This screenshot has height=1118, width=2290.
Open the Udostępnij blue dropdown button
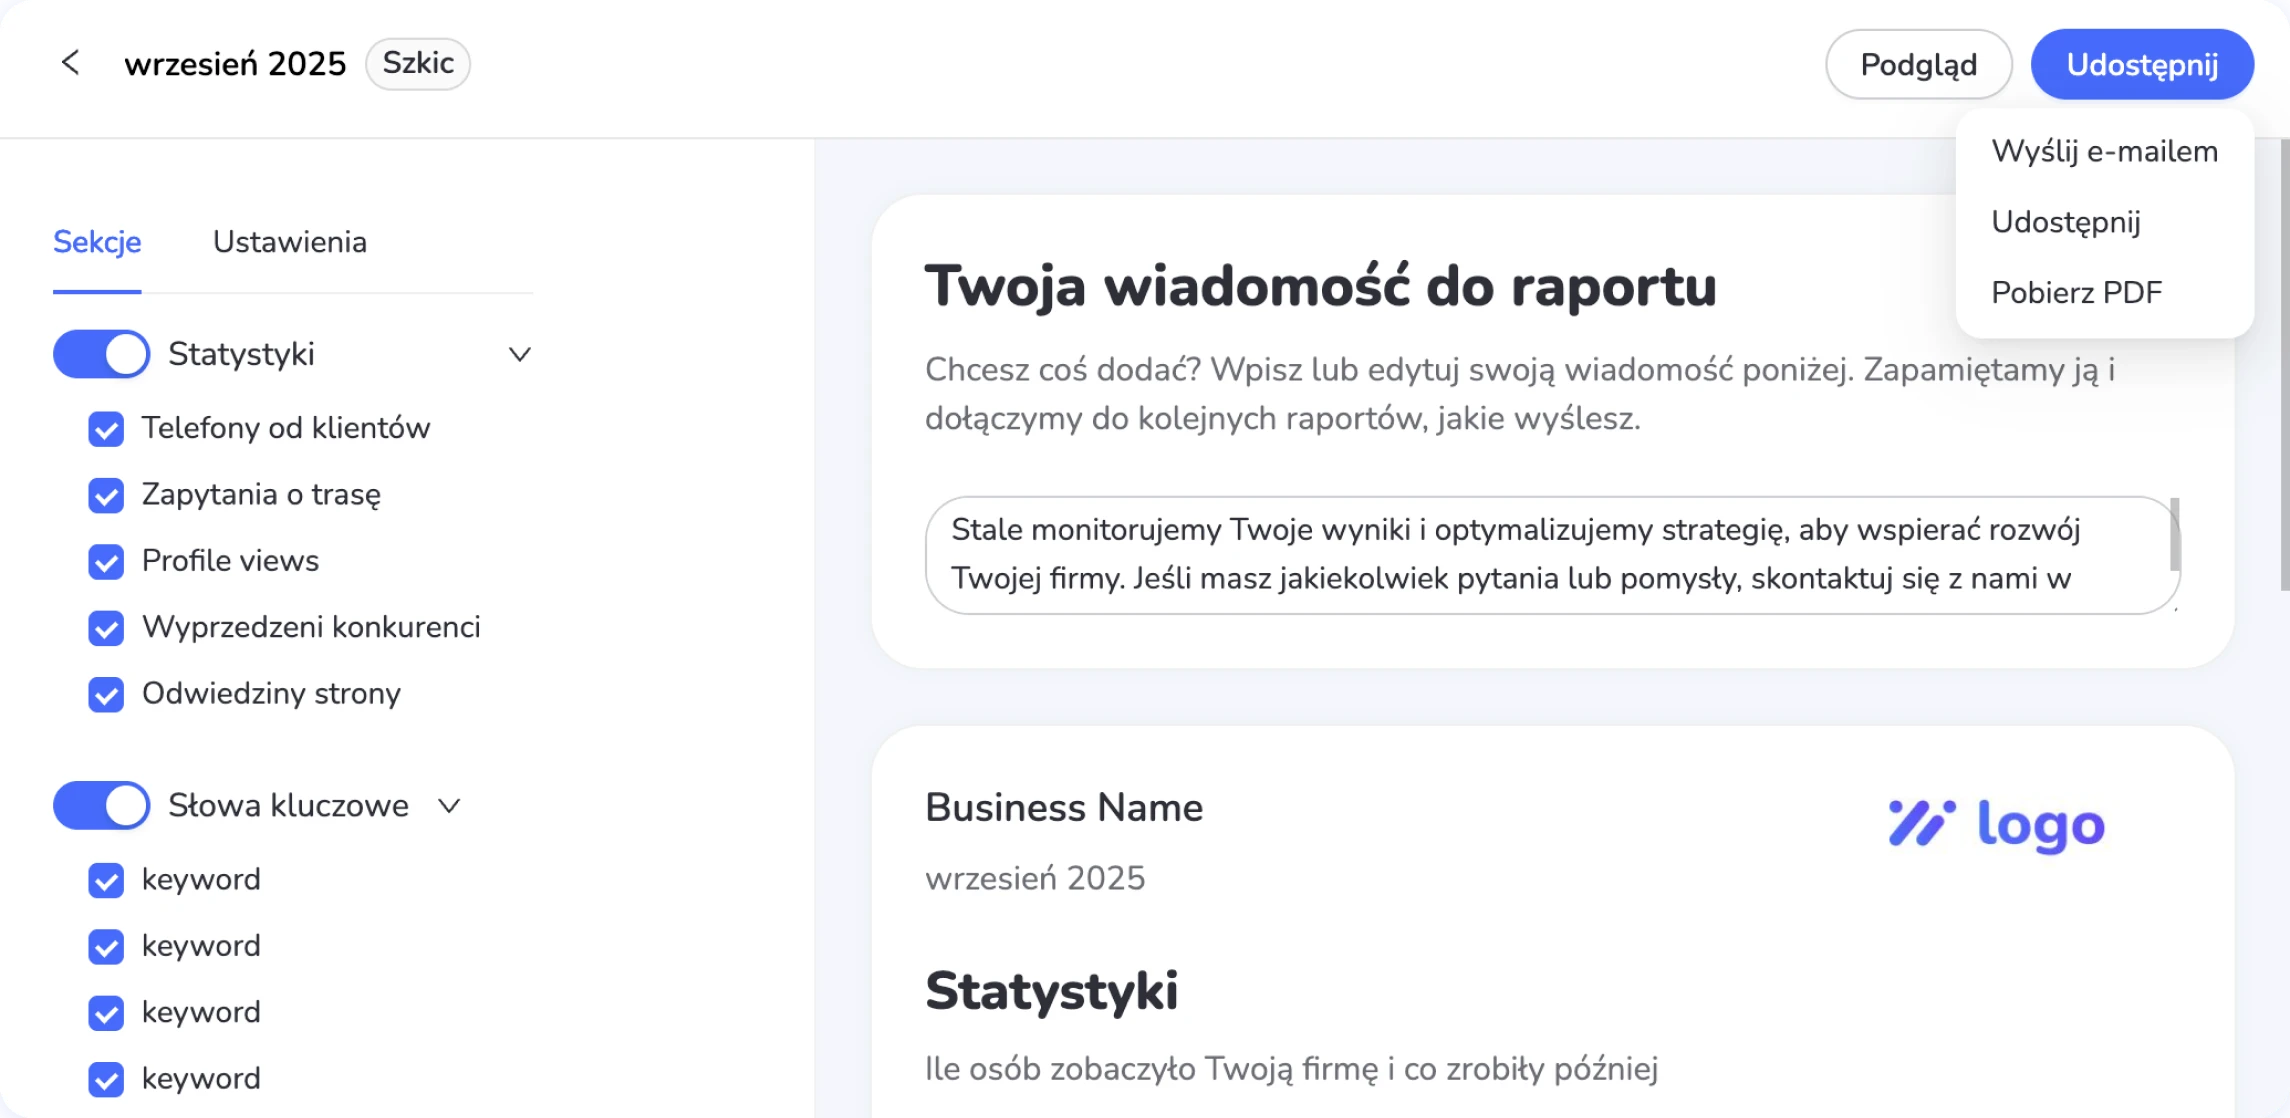(2141, 64)
